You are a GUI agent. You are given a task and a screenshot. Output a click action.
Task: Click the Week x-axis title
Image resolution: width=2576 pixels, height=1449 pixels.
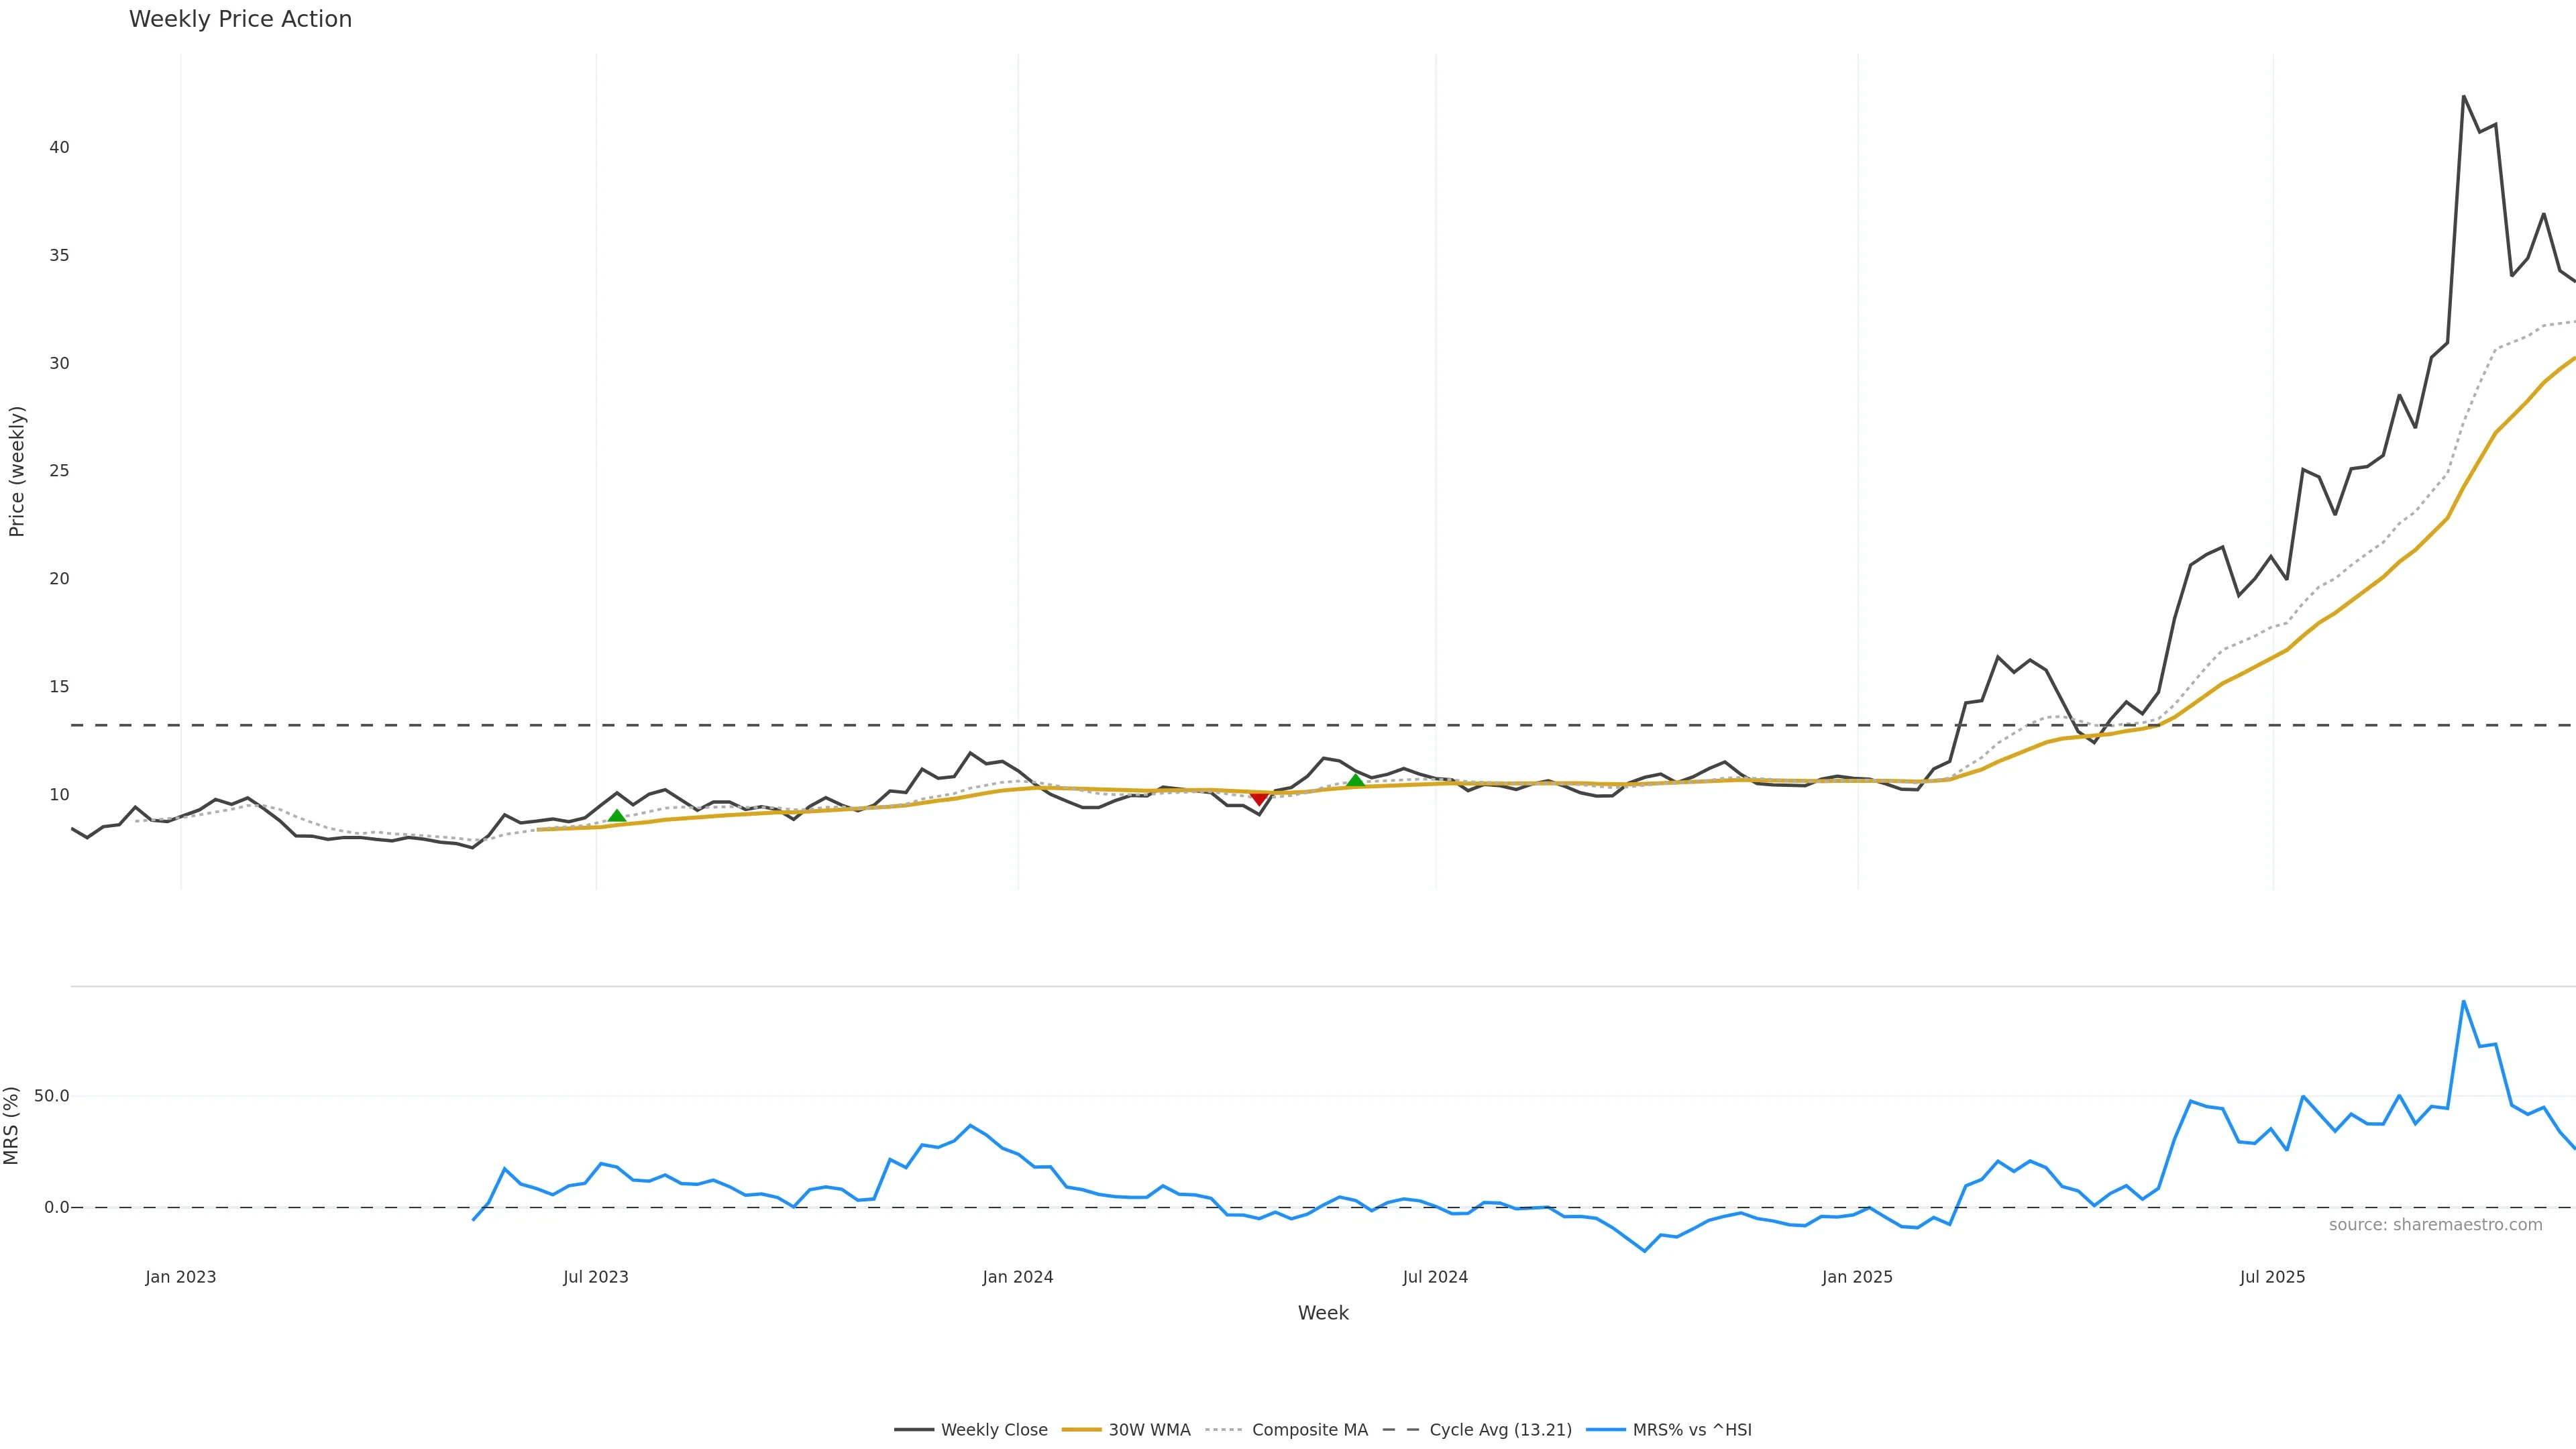(x=1323, y=1313)
